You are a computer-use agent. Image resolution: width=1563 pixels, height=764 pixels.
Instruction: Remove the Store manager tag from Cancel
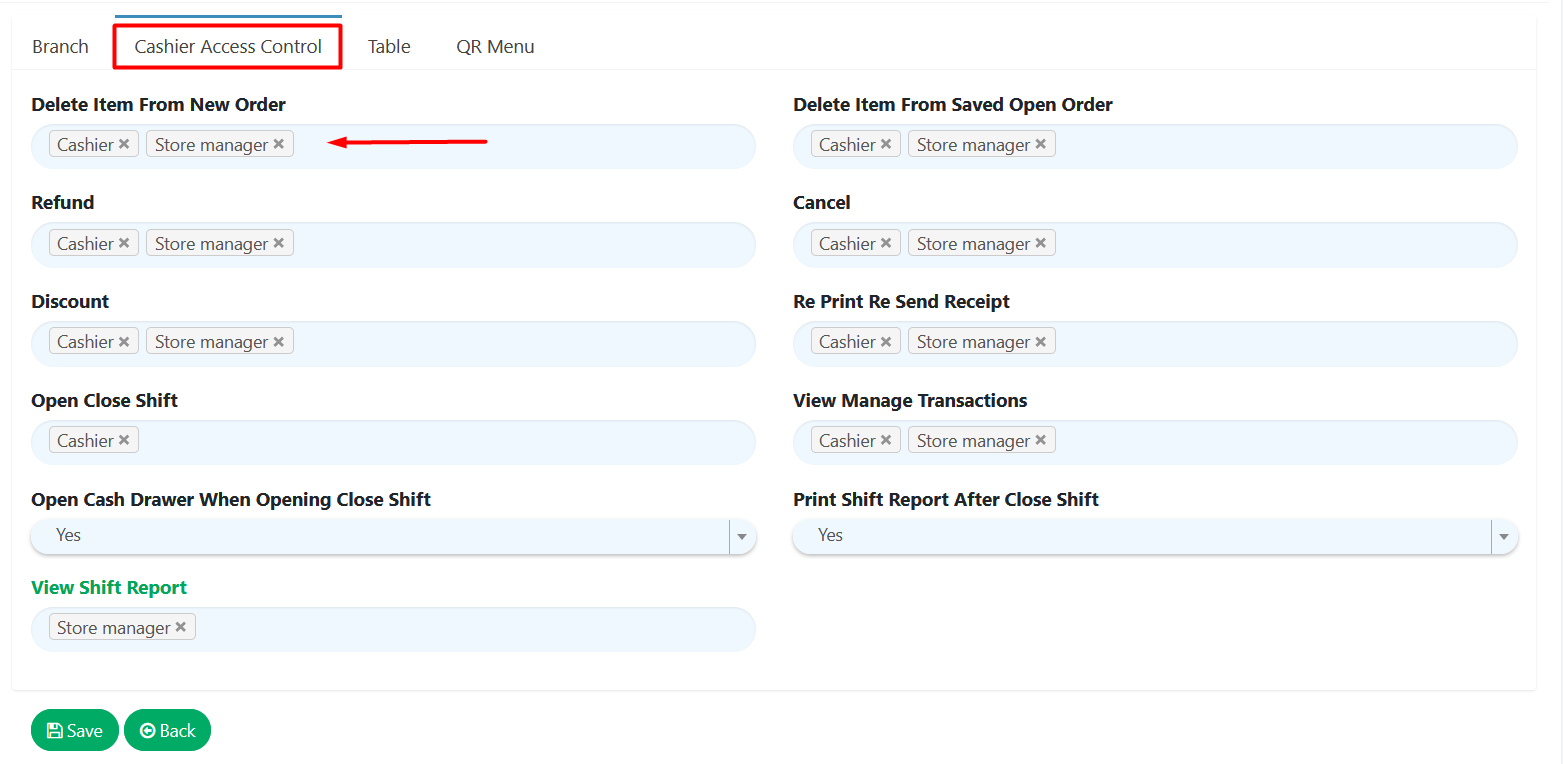[1040, 242]
